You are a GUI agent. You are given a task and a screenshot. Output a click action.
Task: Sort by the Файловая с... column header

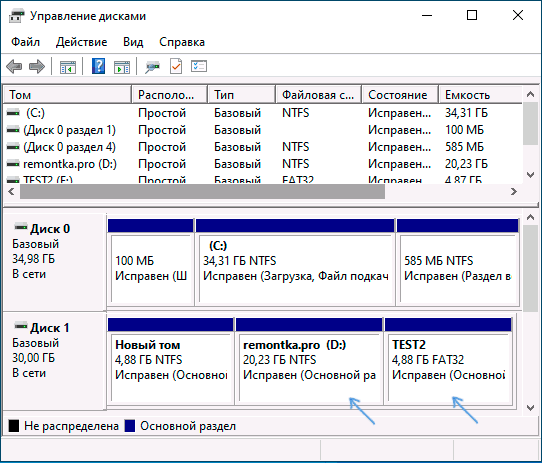318,94
